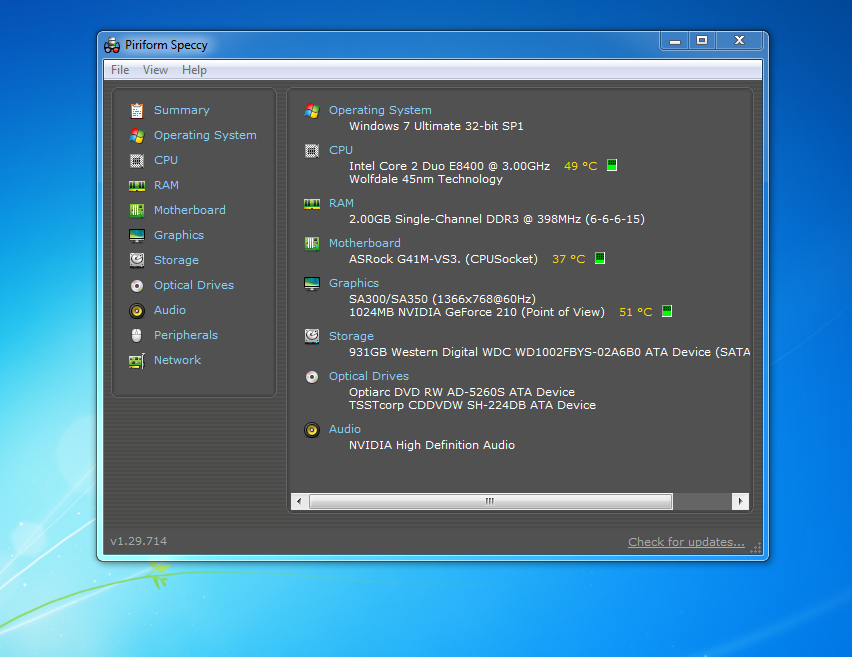Open the Operating System heading link
The width and height of the screenshot is (852, 657).
coord(380,110)
